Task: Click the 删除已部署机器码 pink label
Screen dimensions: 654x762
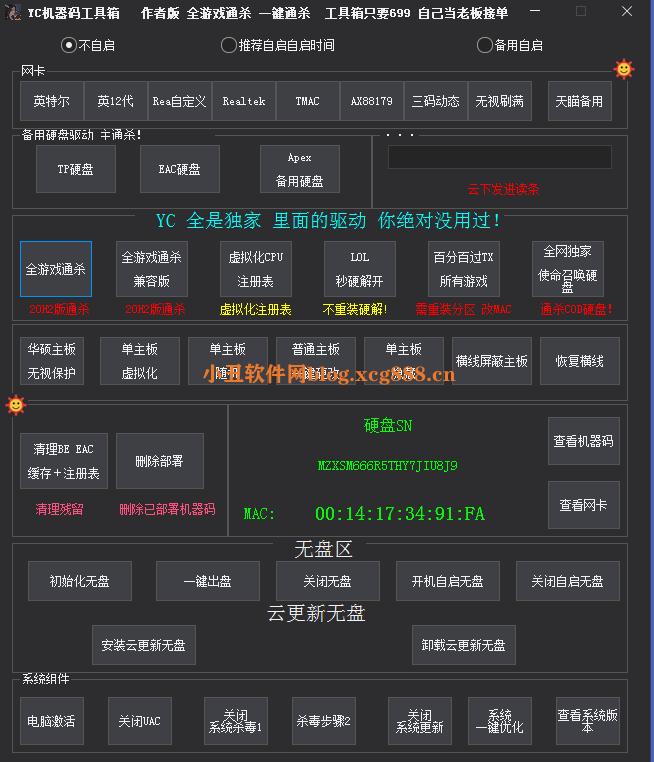Action: (167, 509)
